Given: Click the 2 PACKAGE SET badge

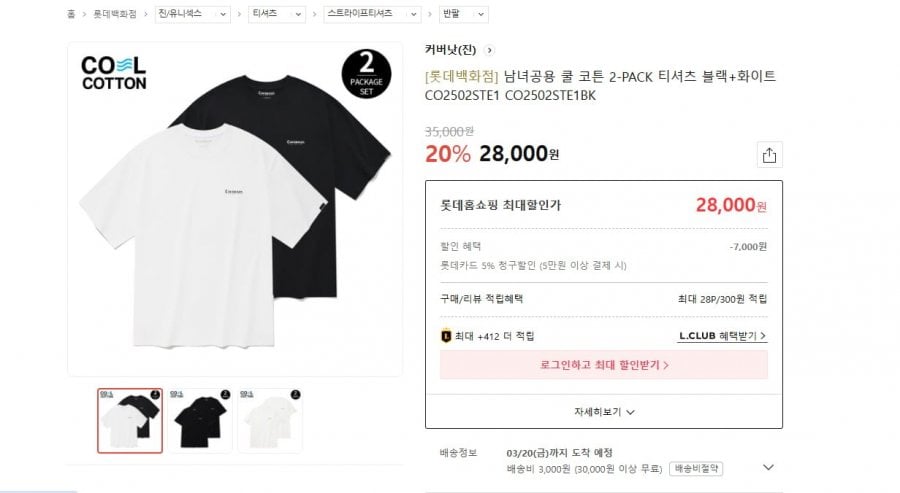Looking at the screenshot, I should 365,74.
